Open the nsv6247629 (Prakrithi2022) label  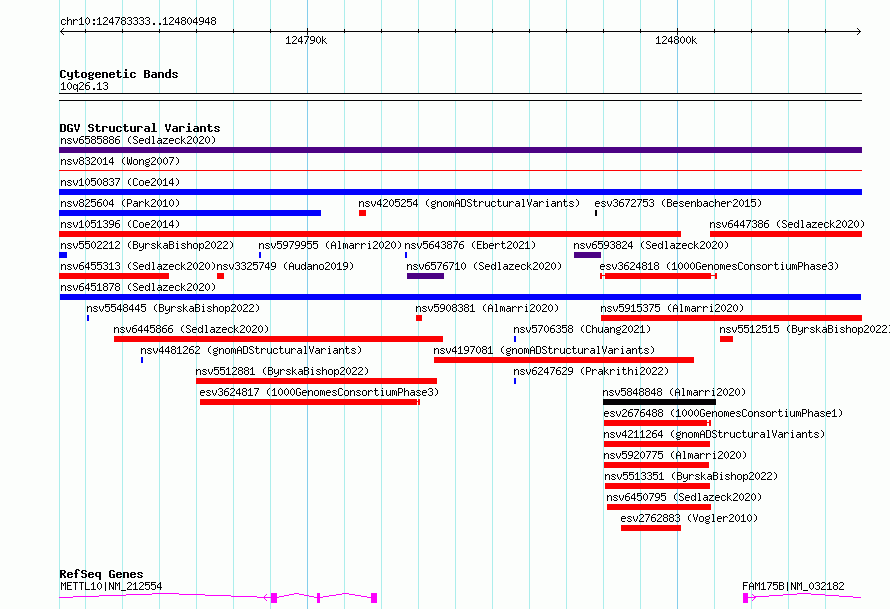(x=591, y=371)
